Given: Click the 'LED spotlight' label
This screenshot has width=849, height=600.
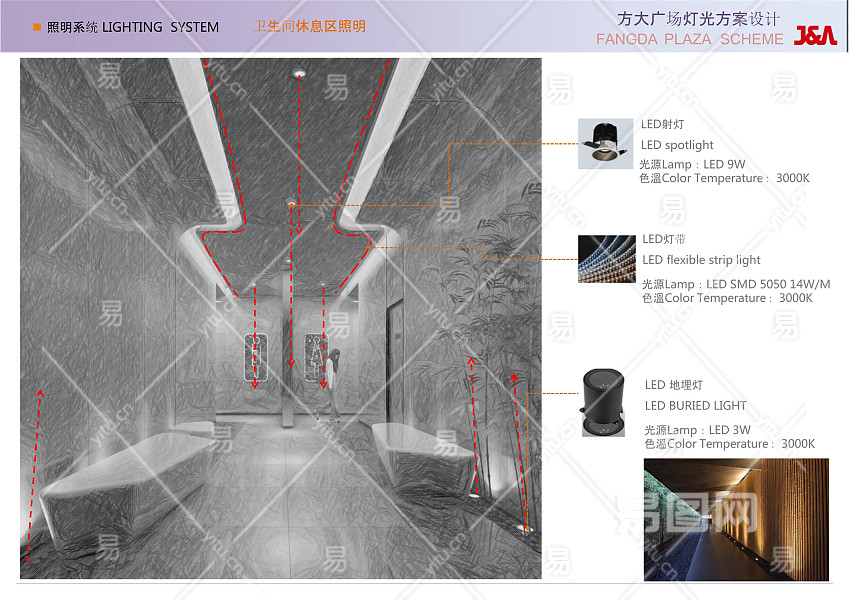Looking at the screenshot, I should [x=677, y=145].
